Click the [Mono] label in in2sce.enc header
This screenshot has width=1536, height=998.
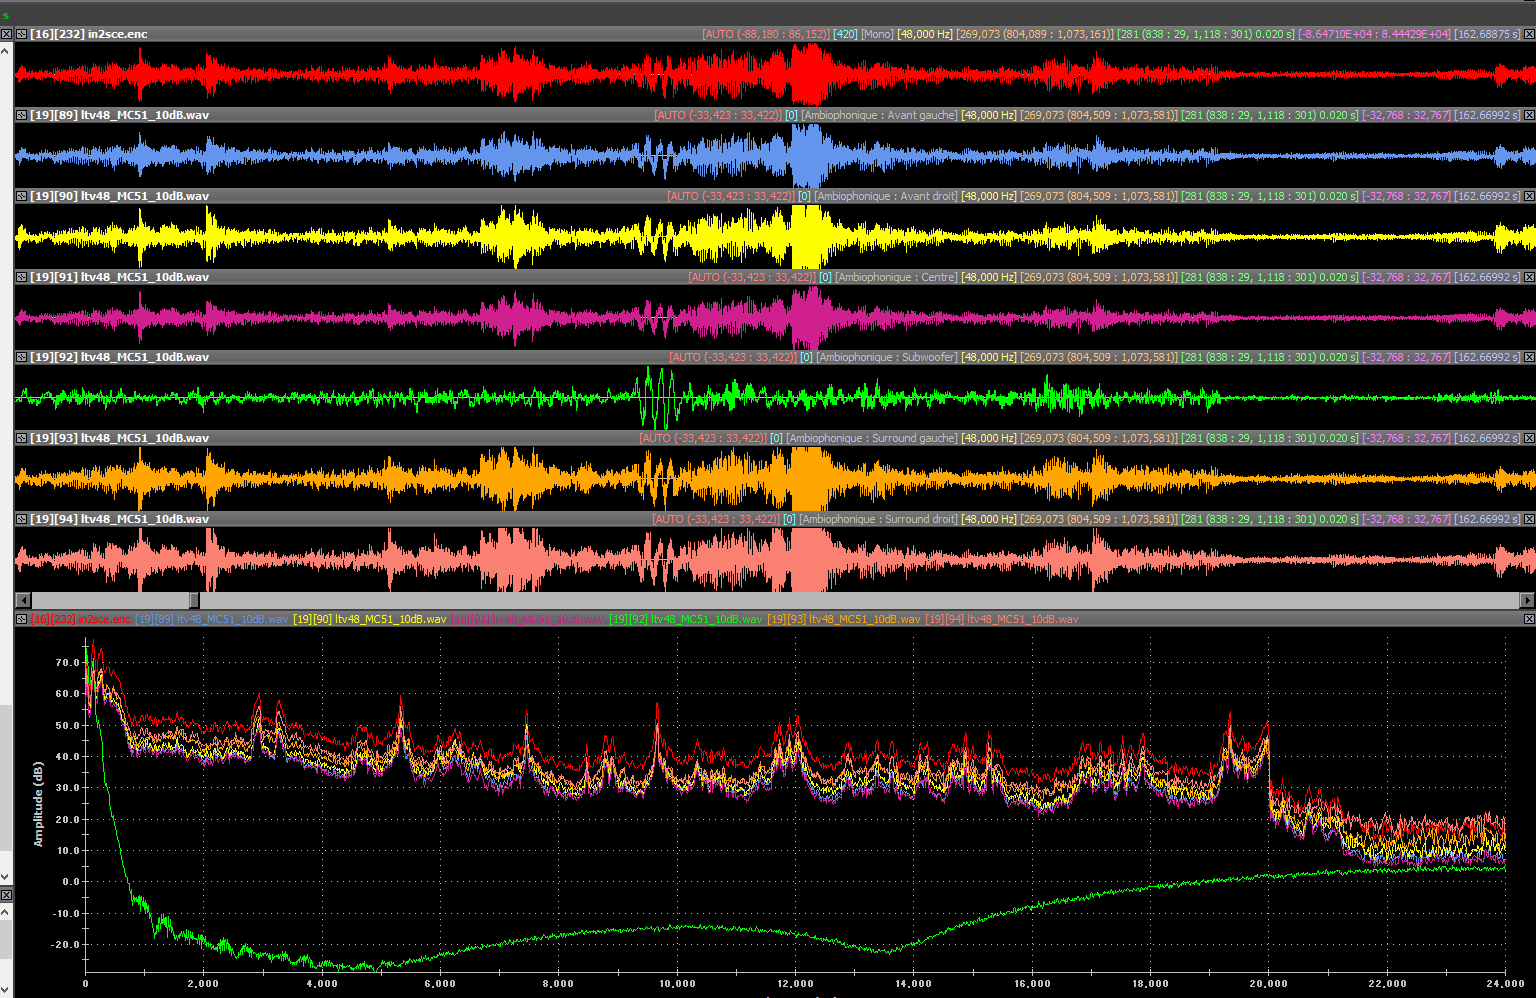click(x=877, y=34)
